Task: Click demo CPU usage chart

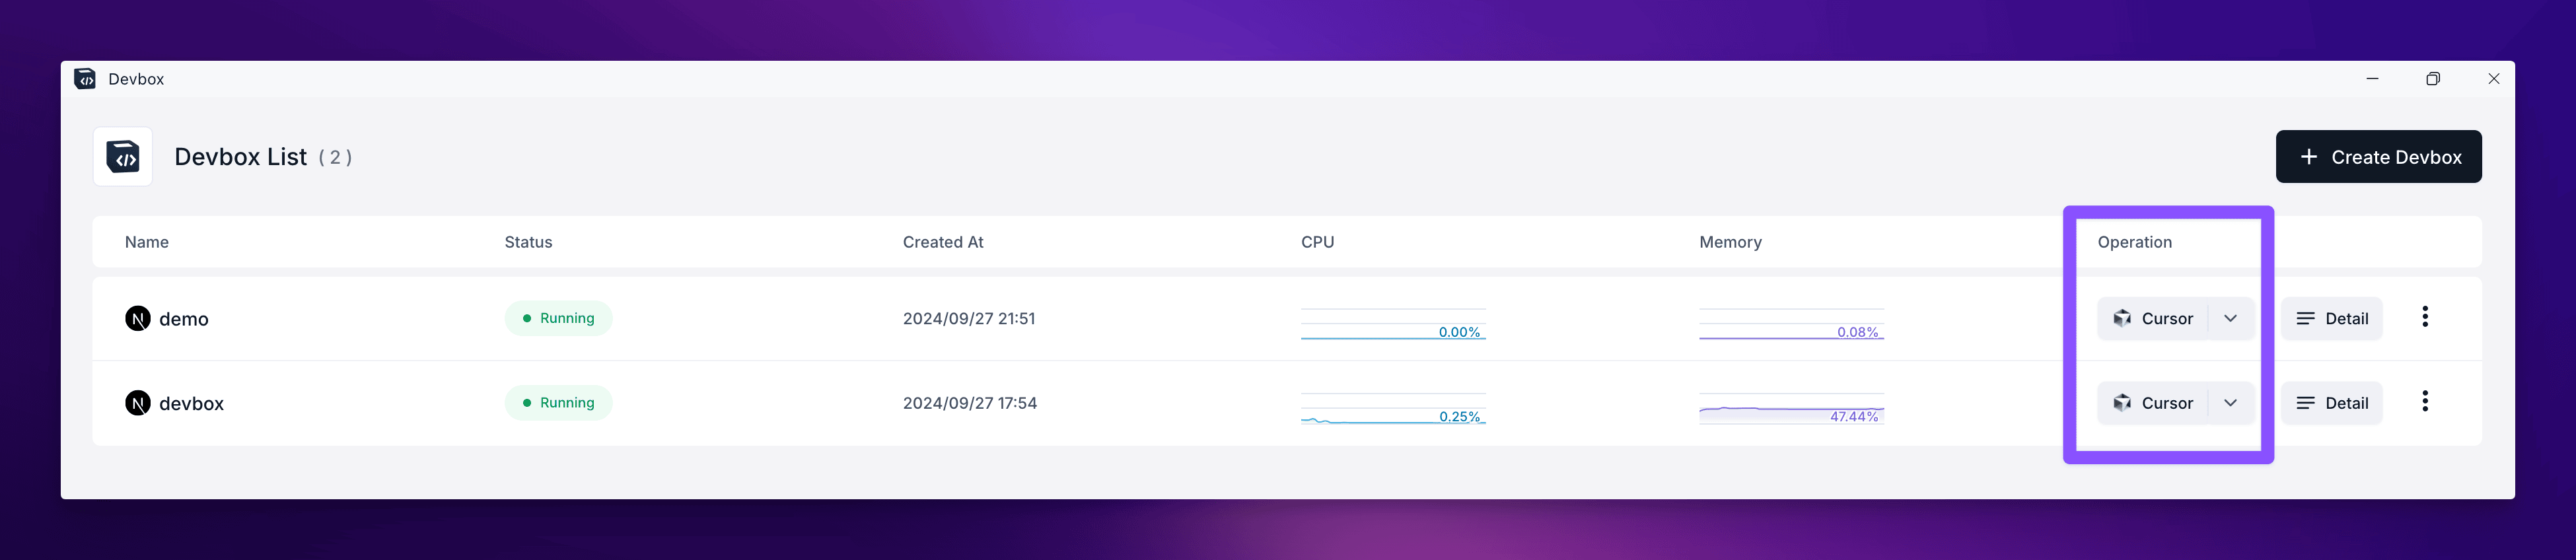Action: tap(1393, 324)
